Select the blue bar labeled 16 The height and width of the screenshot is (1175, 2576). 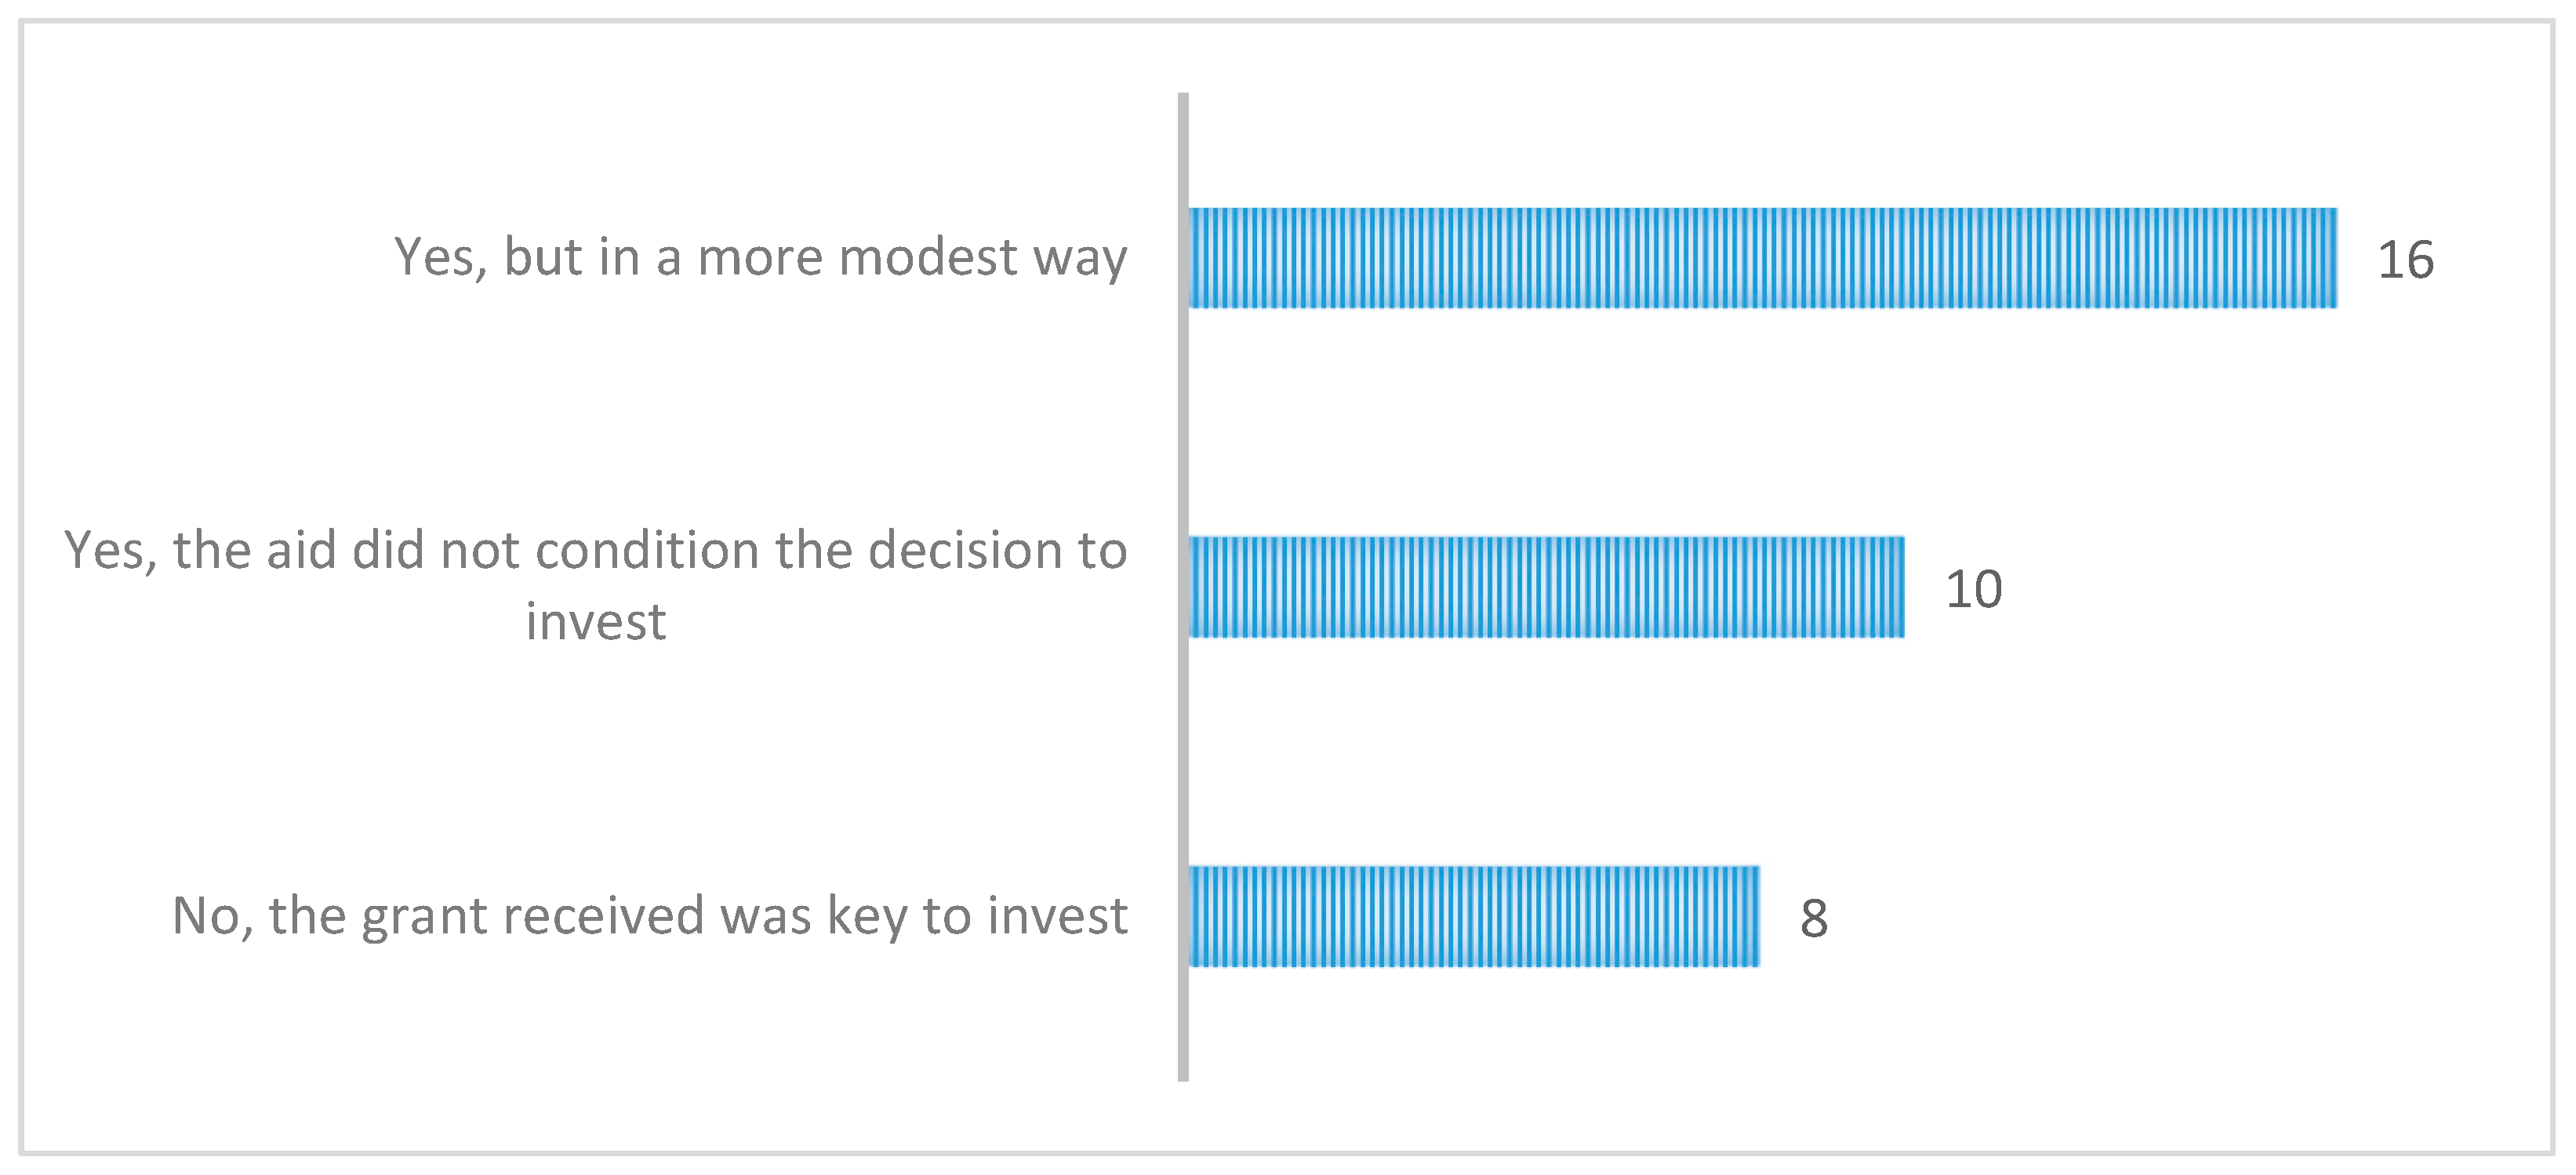1762,258
